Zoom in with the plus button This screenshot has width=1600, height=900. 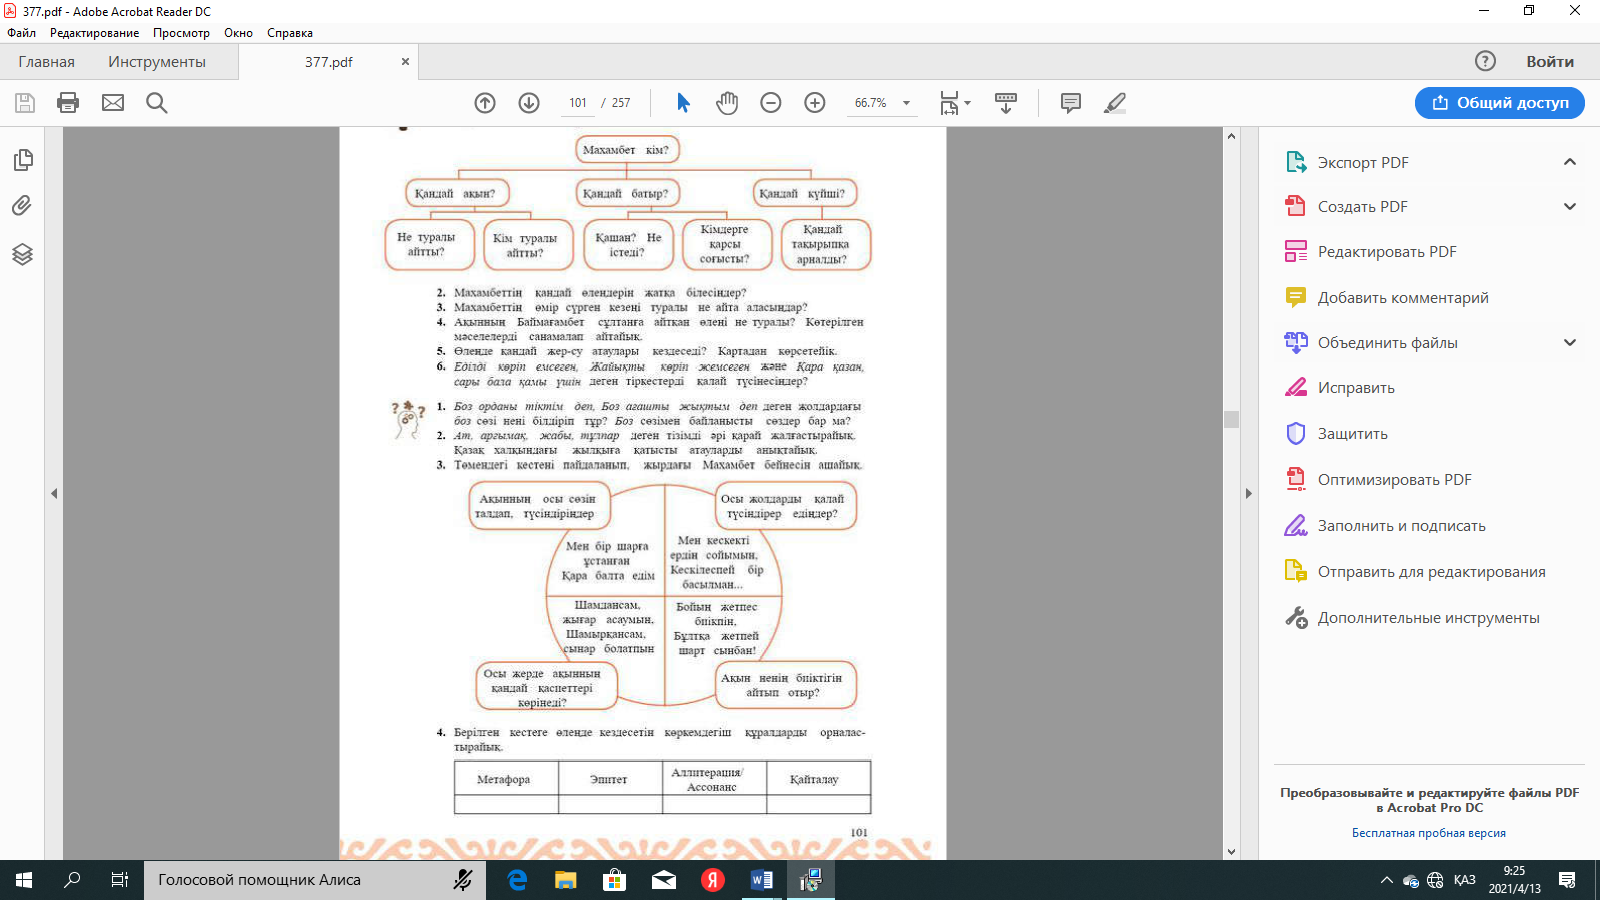click(x=815, y=103)
